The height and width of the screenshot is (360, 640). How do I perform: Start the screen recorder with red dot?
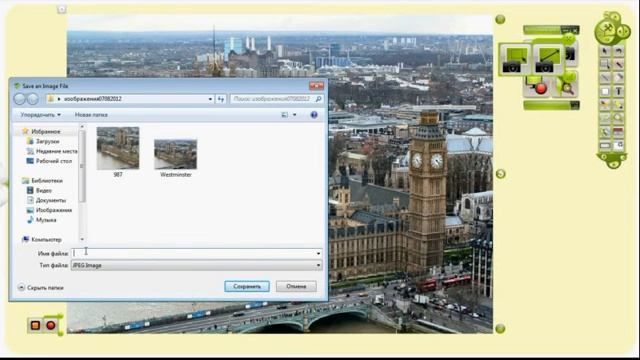538,87
